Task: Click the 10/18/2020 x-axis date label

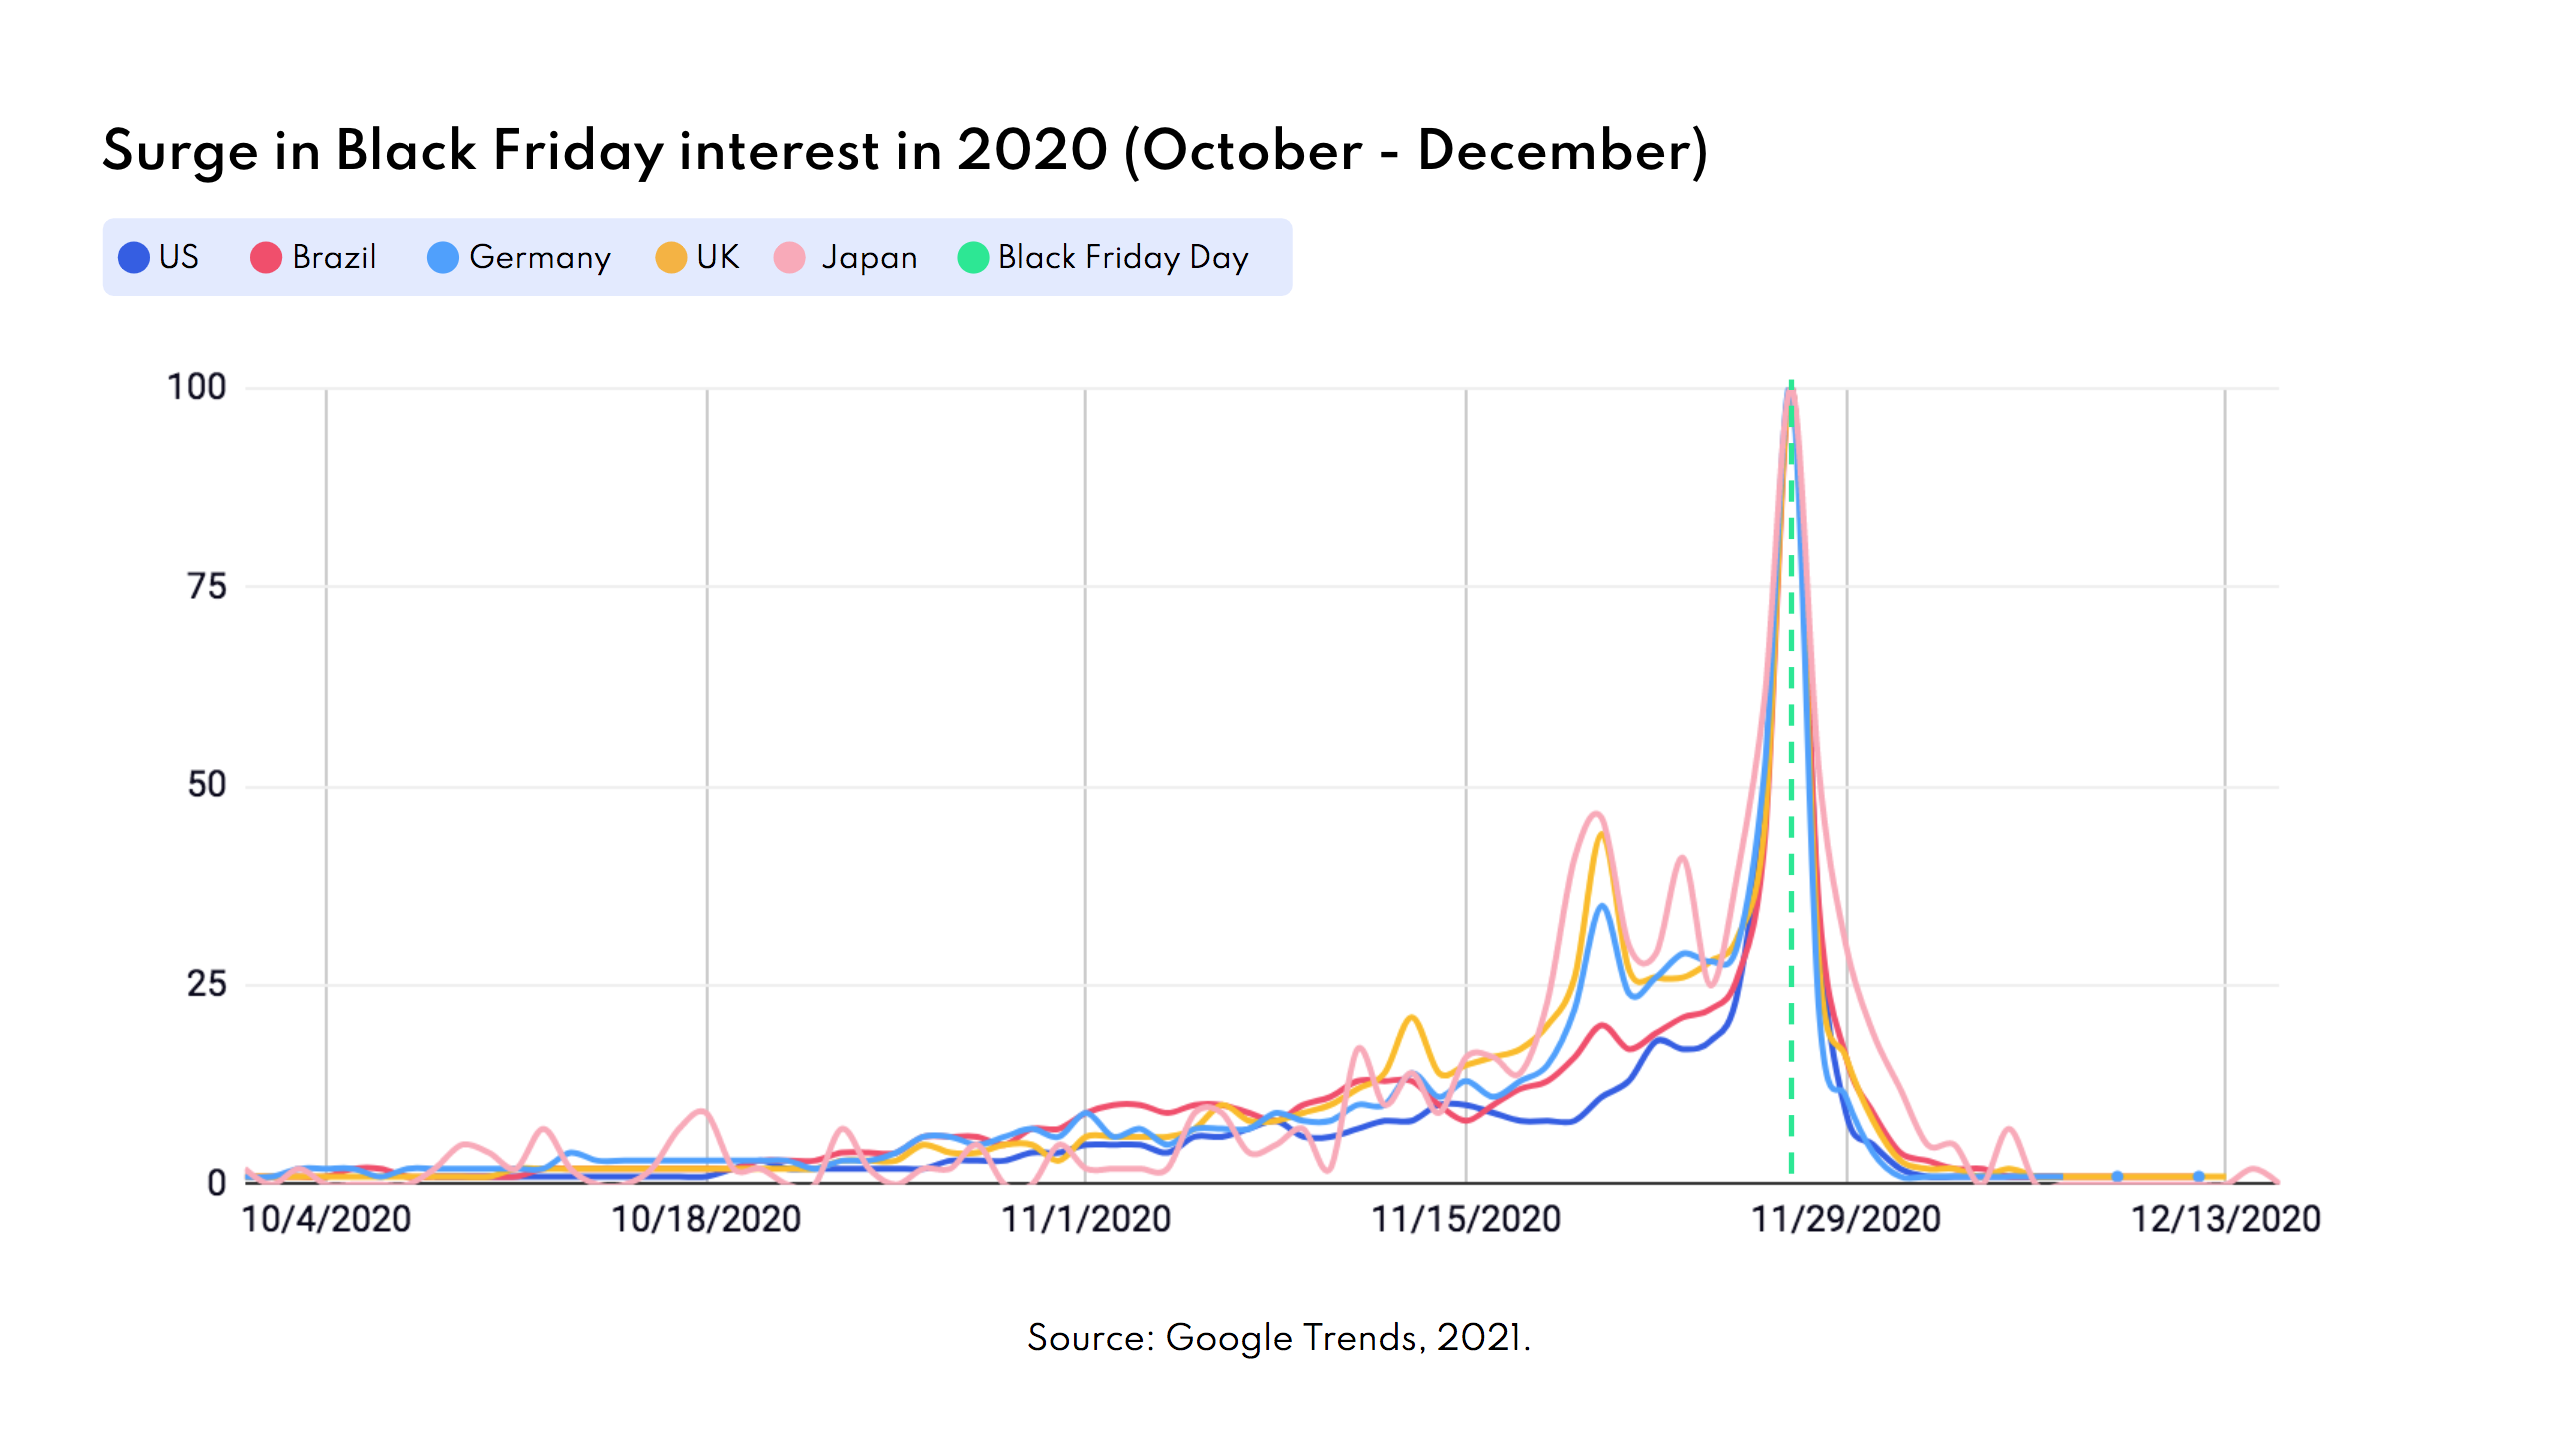Action: click(x=707, y=1219)
